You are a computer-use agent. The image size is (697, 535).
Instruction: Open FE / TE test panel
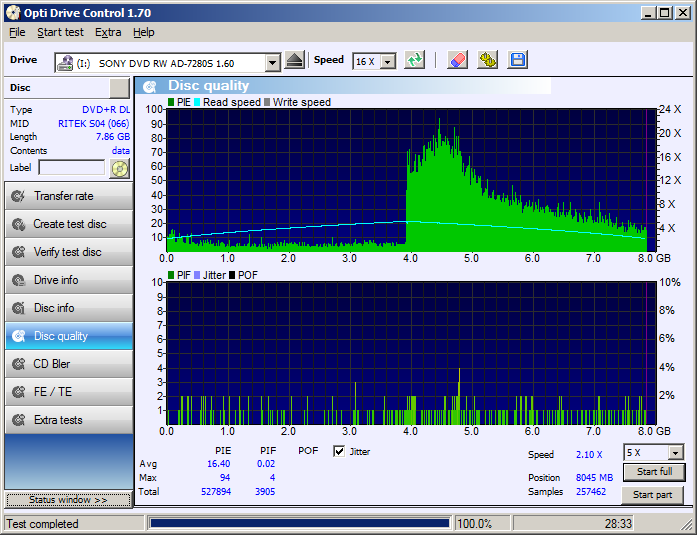(69, 392)
